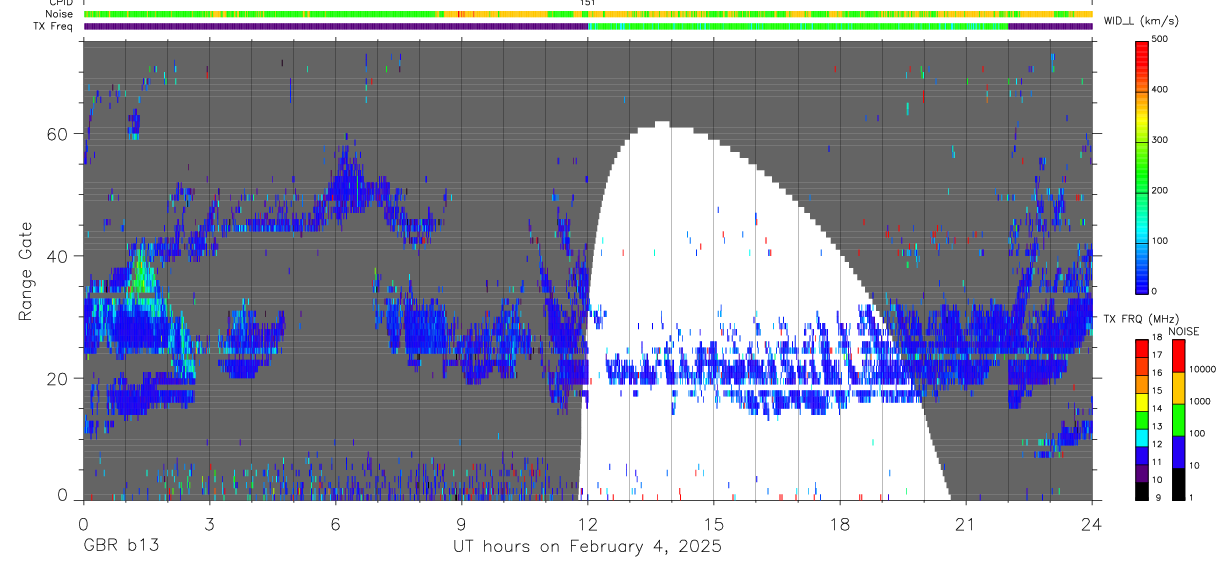Screen dimensions: 1228x567
Task: Click the purple-green TX Freq strip above the plot
Action: coord(588,26)
